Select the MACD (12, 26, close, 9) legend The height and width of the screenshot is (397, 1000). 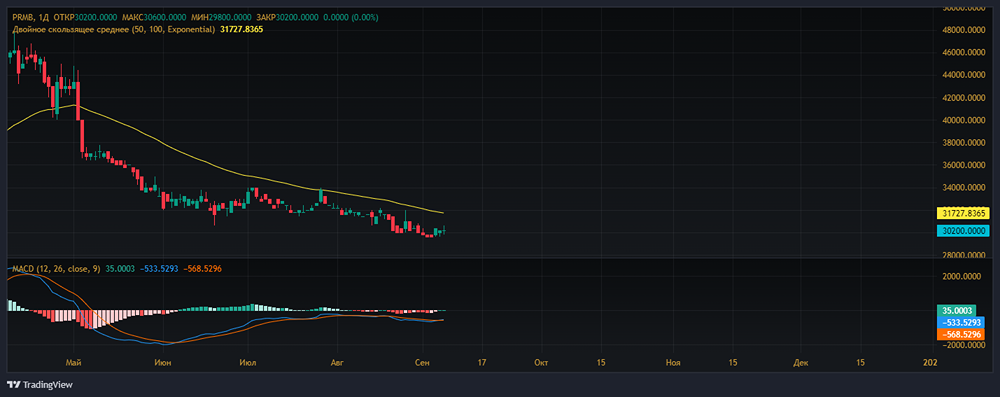57,269
